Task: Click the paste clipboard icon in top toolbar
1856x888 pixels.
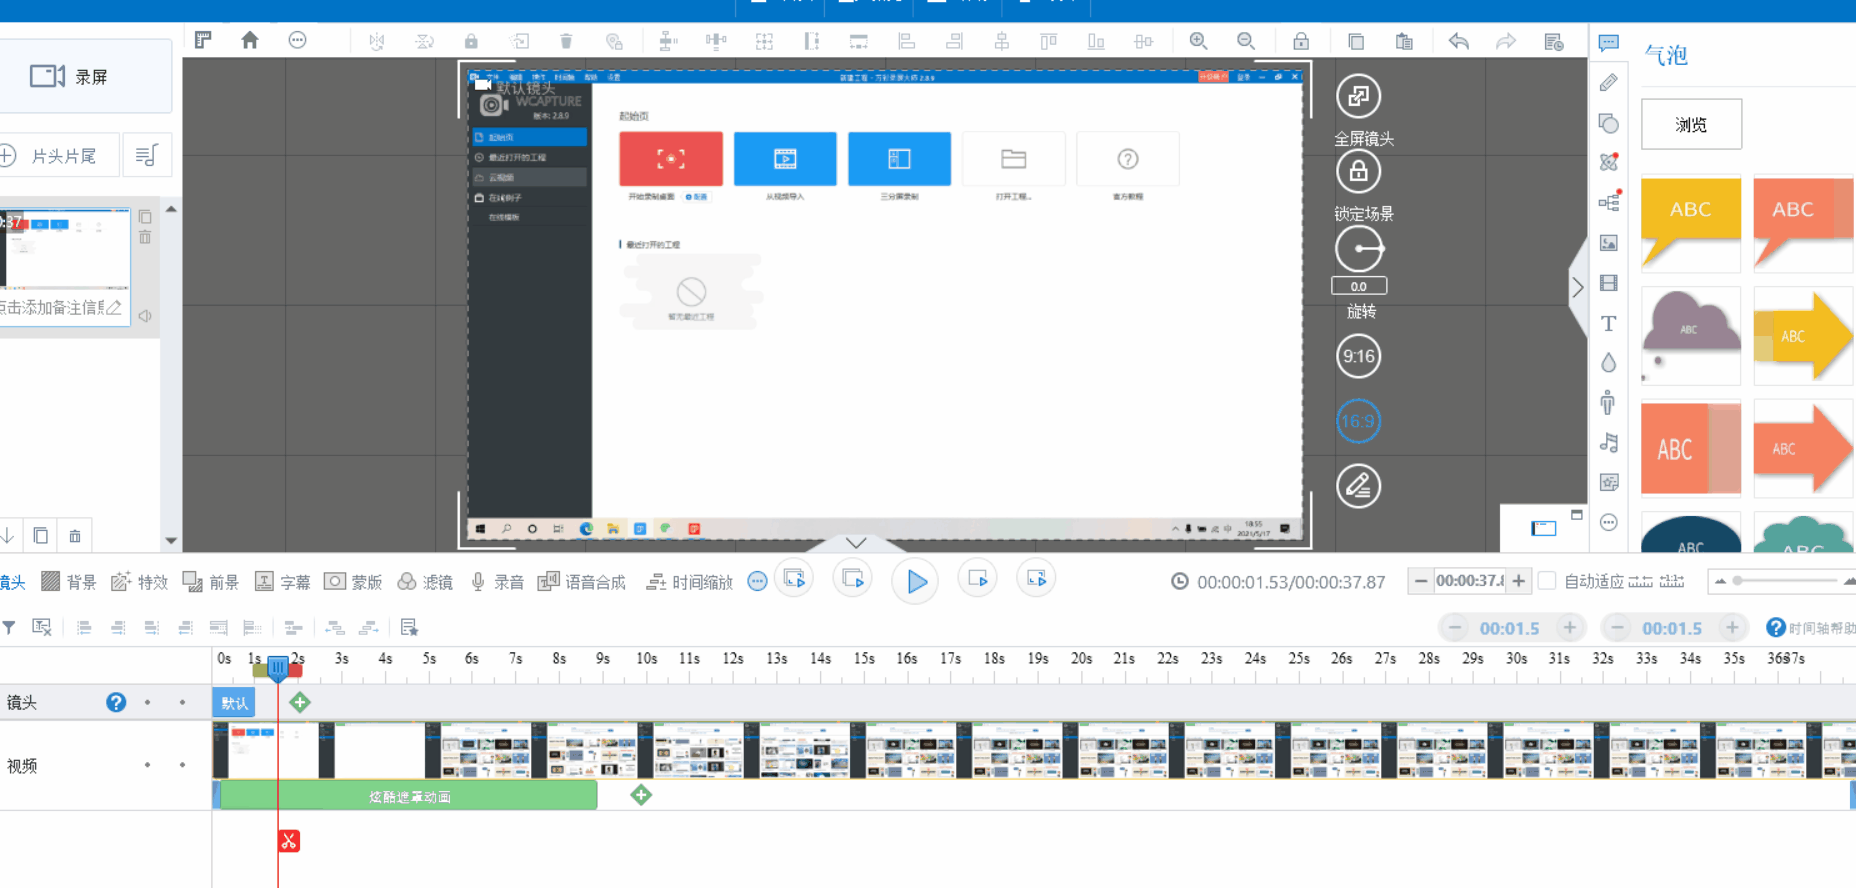Action: 1404,41
